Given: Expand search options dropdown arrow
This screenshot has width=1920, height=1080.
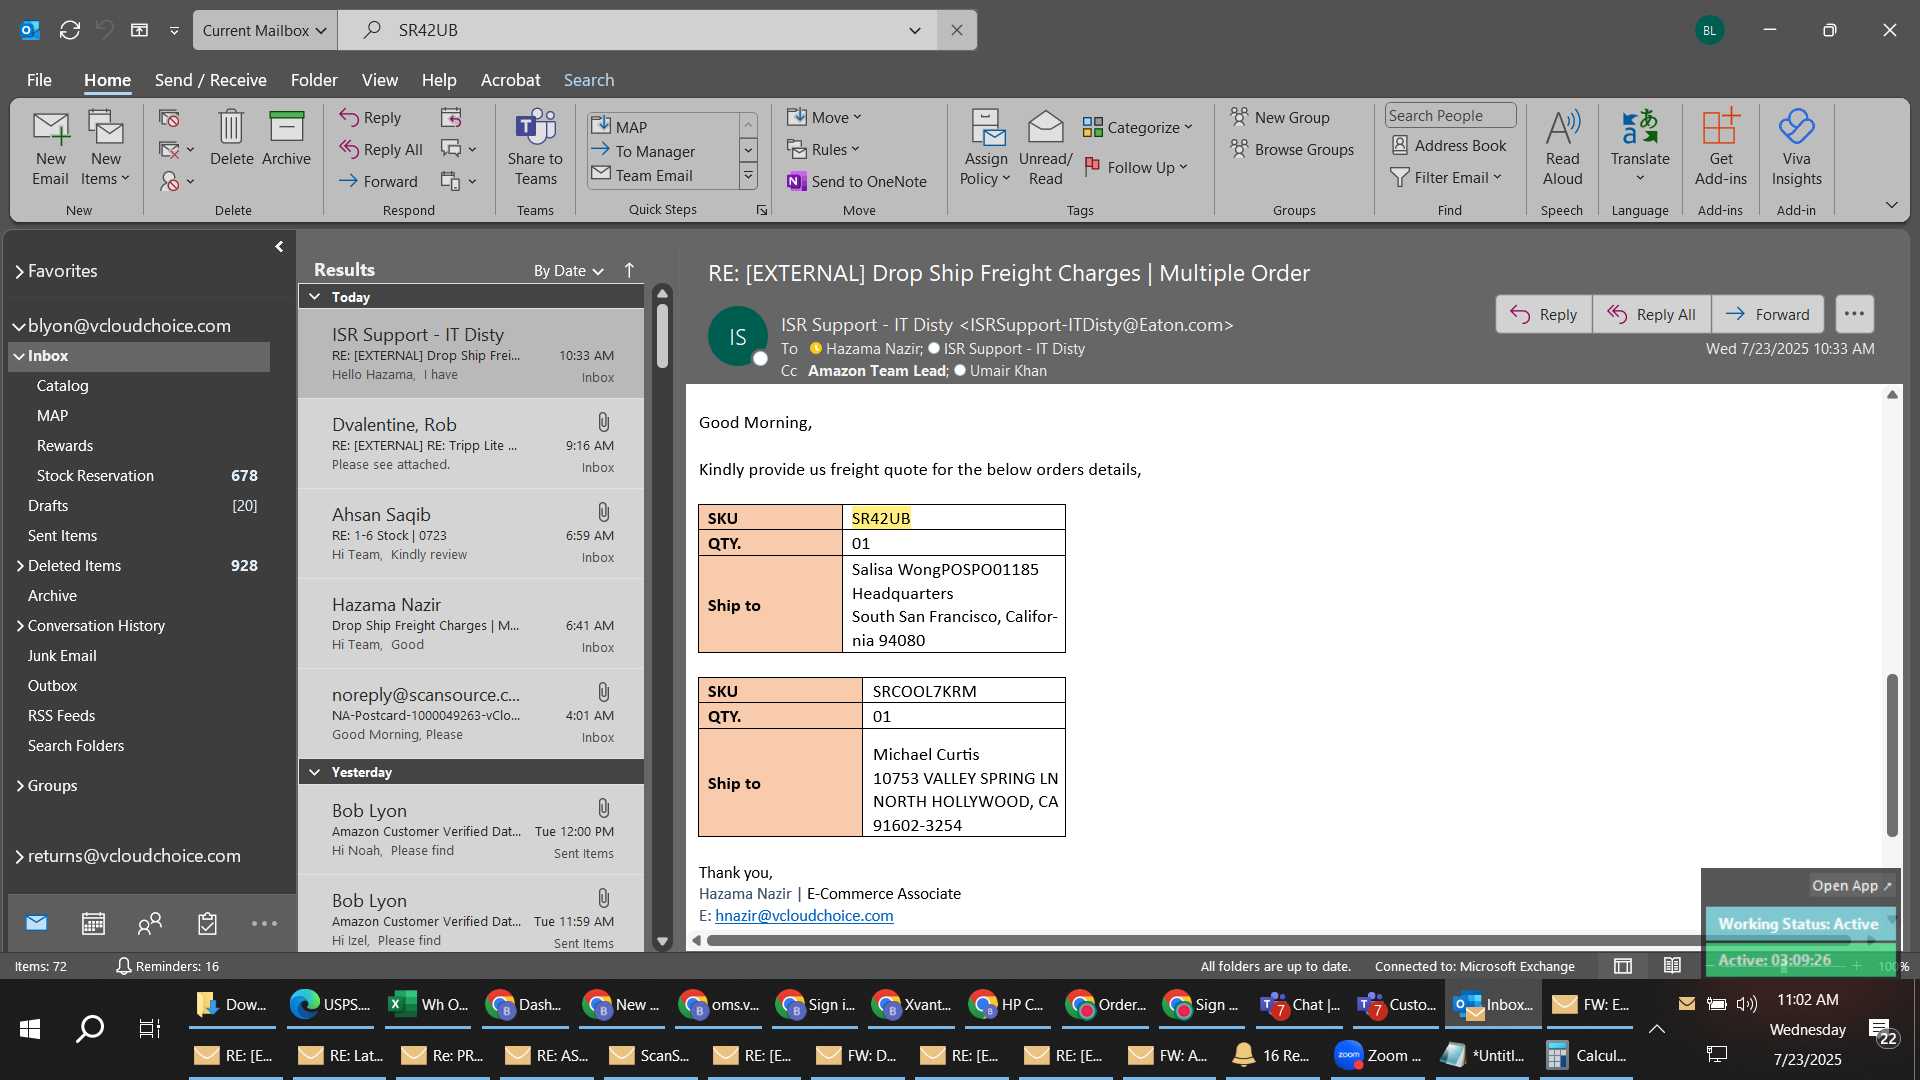Looking at the screenshot, I should 914,30.
